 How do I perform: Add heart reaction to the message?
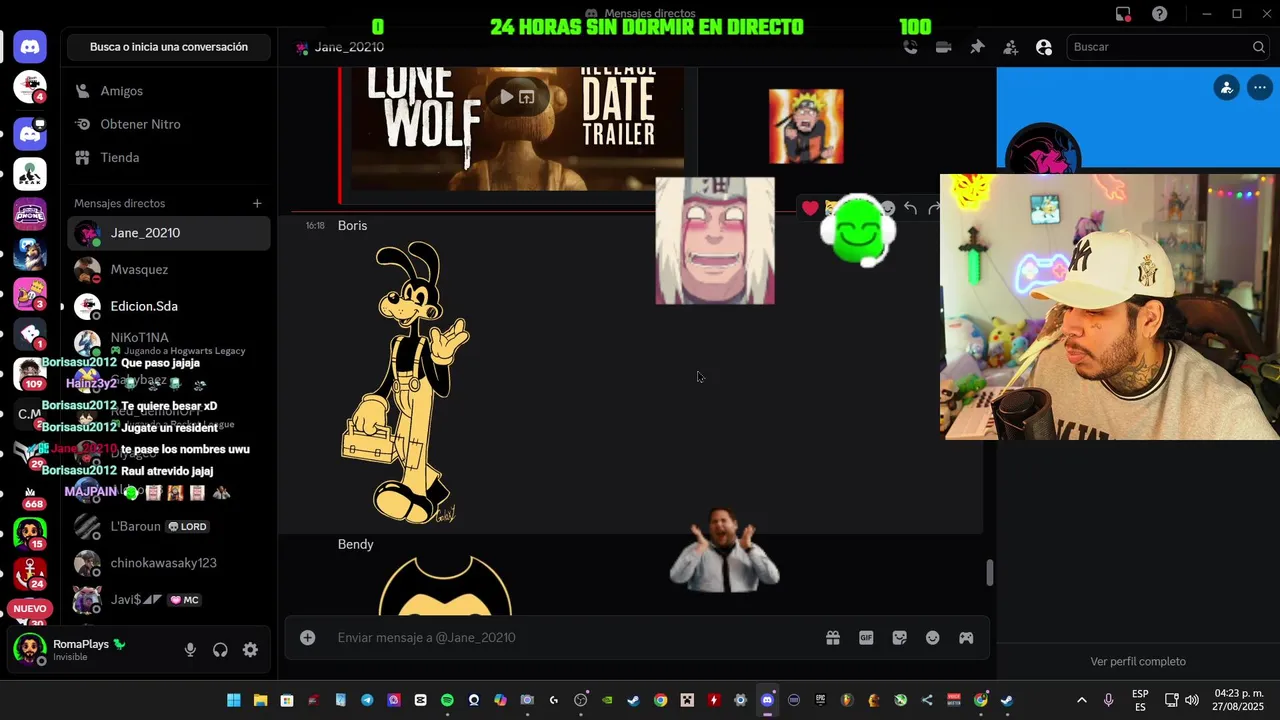810,208
